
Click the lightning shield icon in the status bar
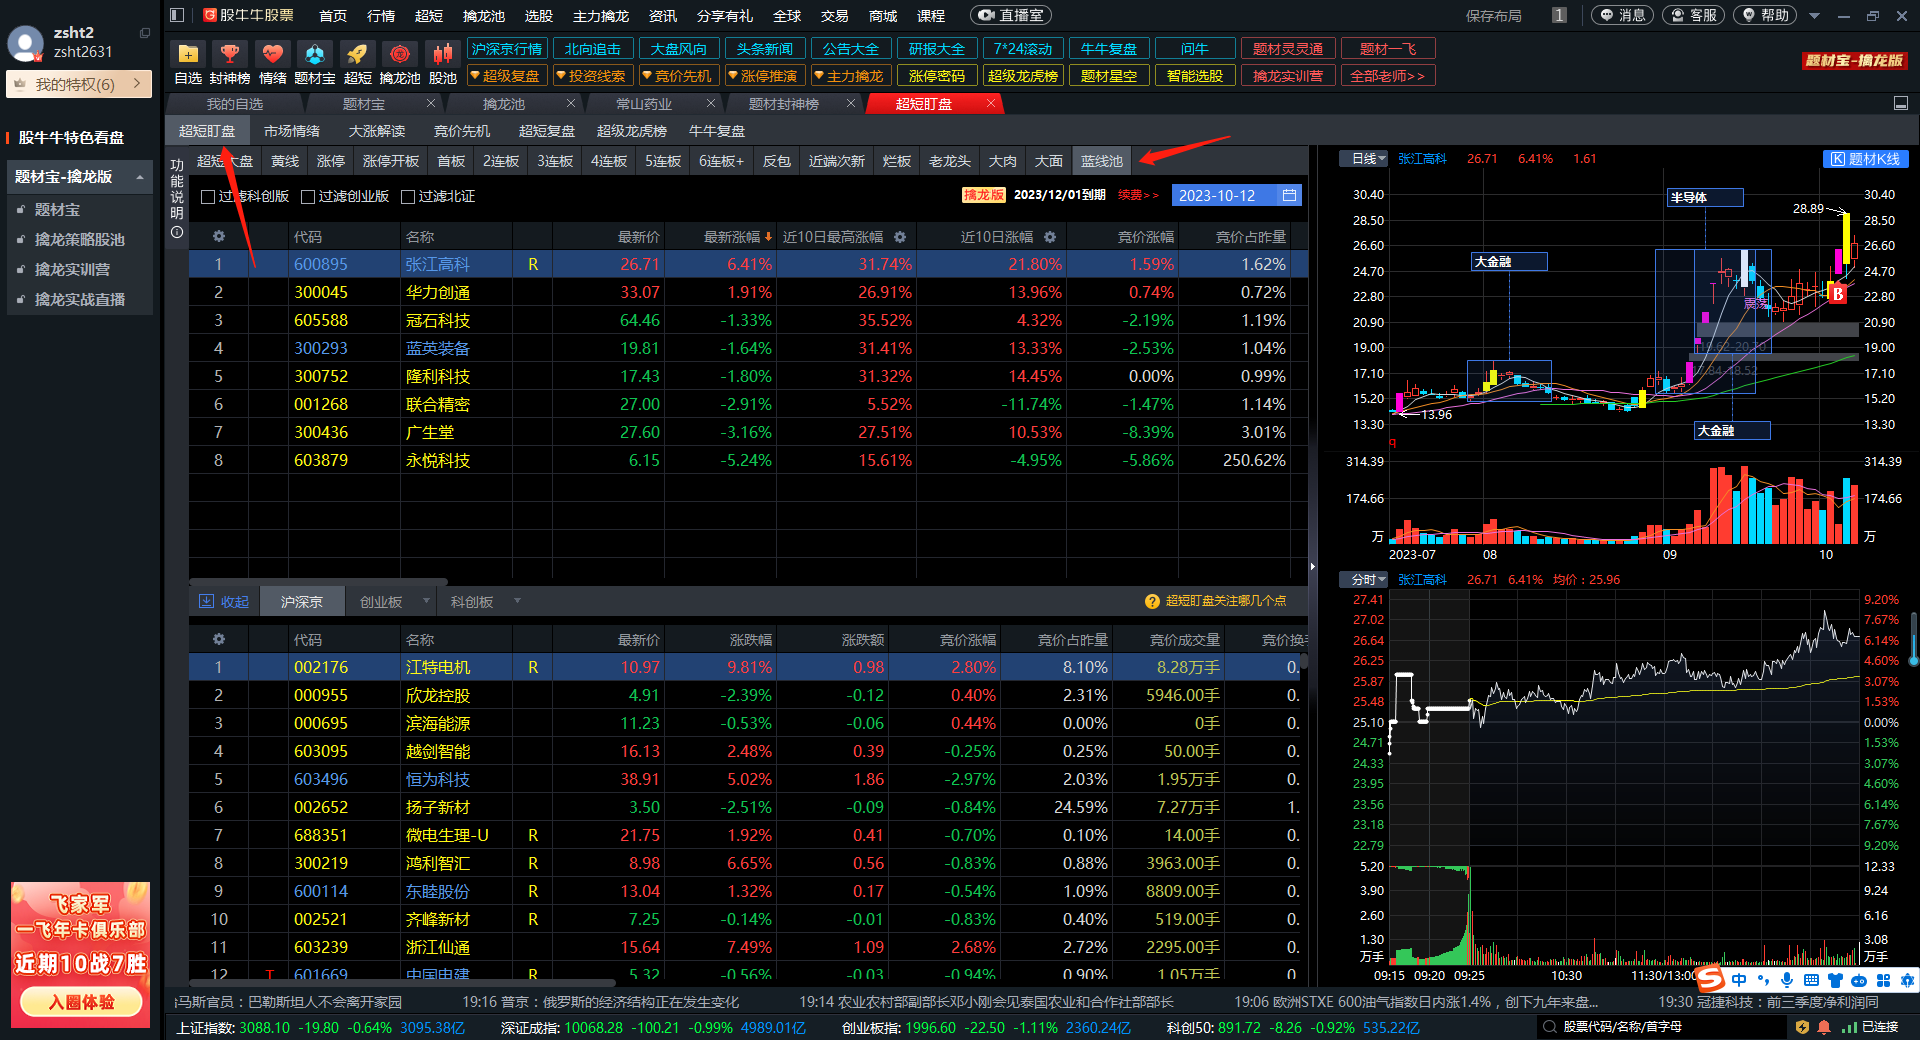tap(1802, 1027)
